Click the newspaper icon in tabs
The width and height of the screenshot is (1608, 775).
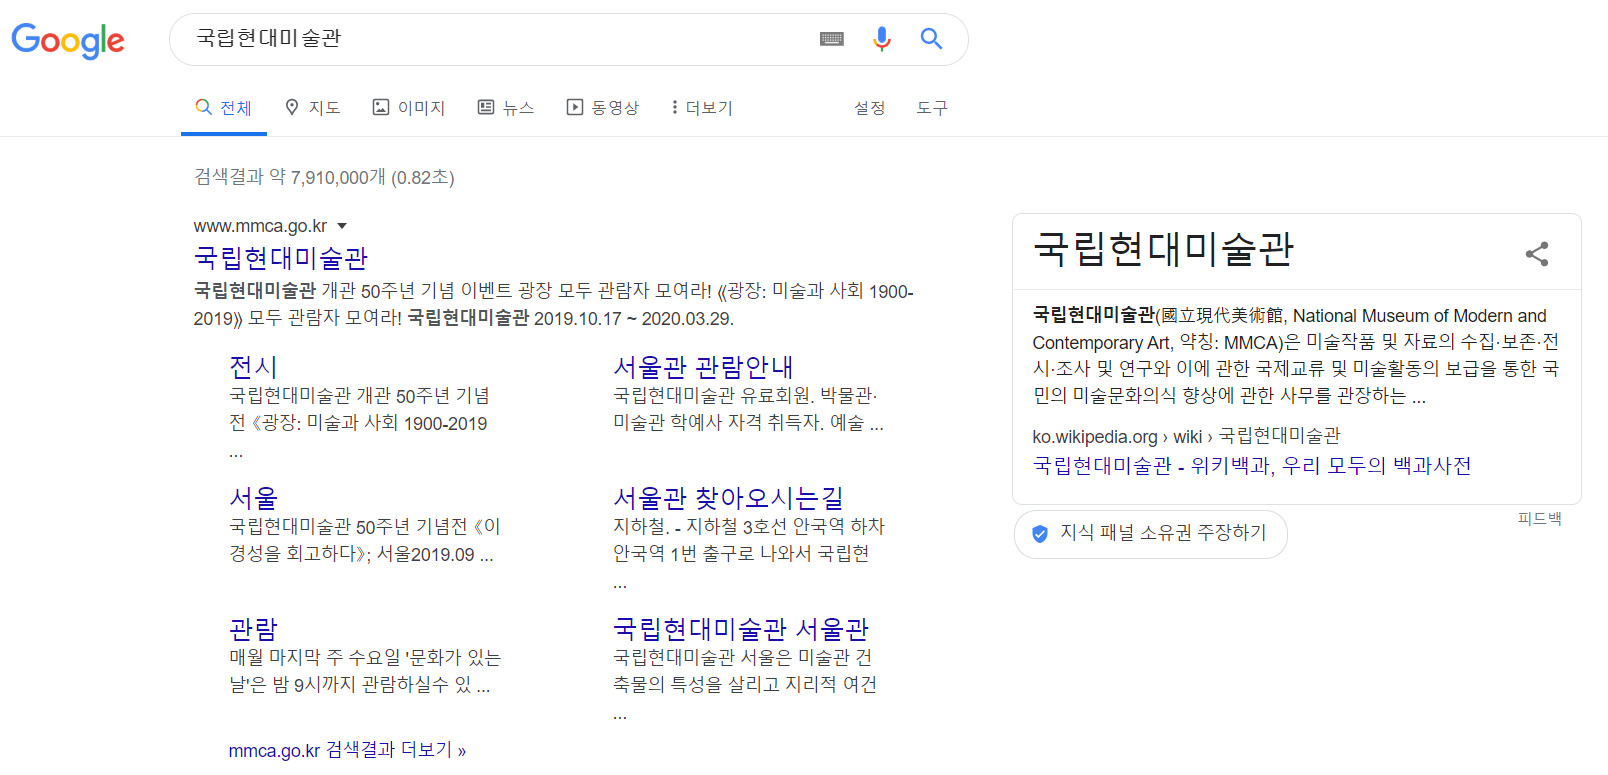pyautogui.click(x=486, y=107)
